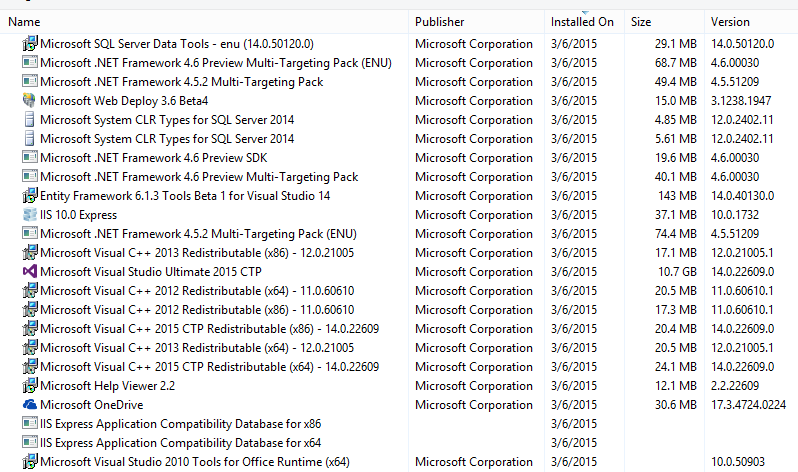Image resolution: width=798 pixels, height=472 pixels.
Task: Click icon for Visual C++ 2013 Redistributable (x86)
Action: pos(30,253)
